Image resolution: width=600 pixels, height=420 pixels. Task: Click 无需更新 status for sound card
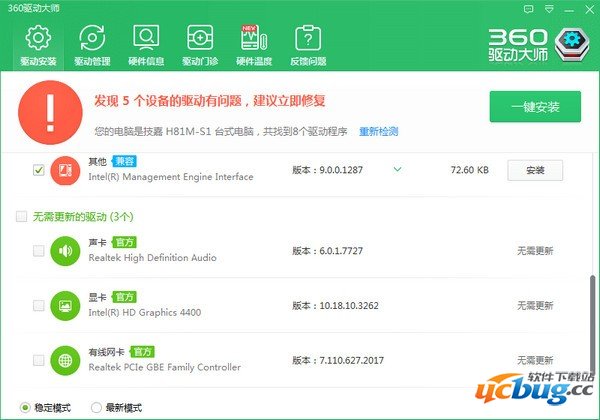535,251
